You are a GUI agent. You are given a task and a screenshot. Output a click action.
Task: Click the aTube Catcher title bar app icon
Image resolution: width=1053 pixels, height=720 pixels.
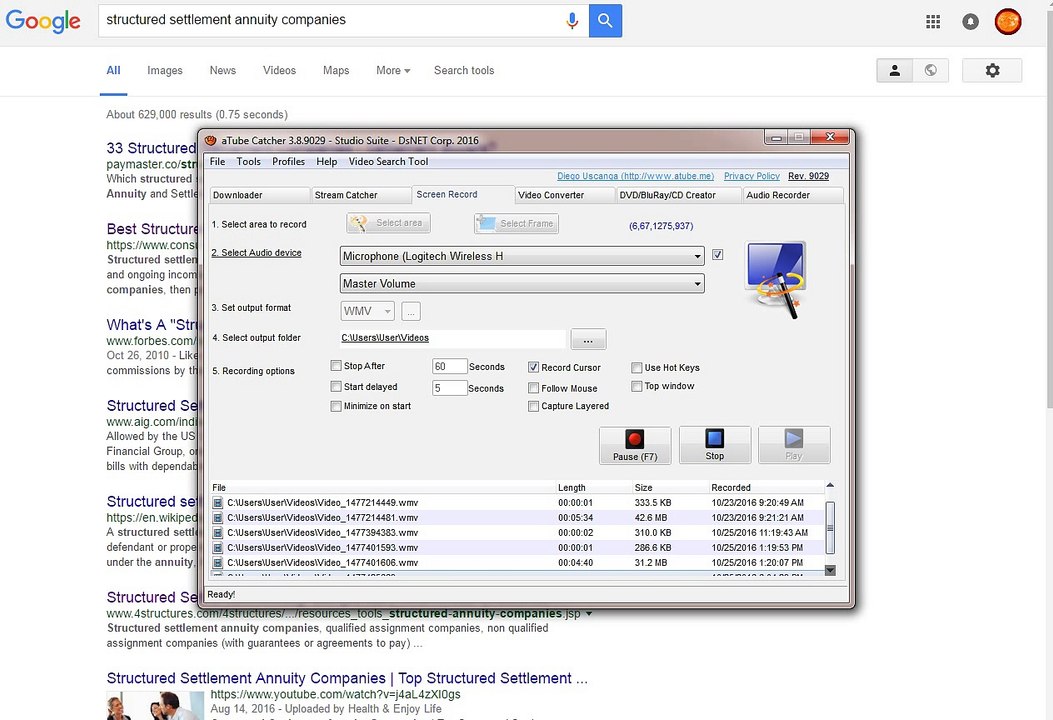[211, 140]
